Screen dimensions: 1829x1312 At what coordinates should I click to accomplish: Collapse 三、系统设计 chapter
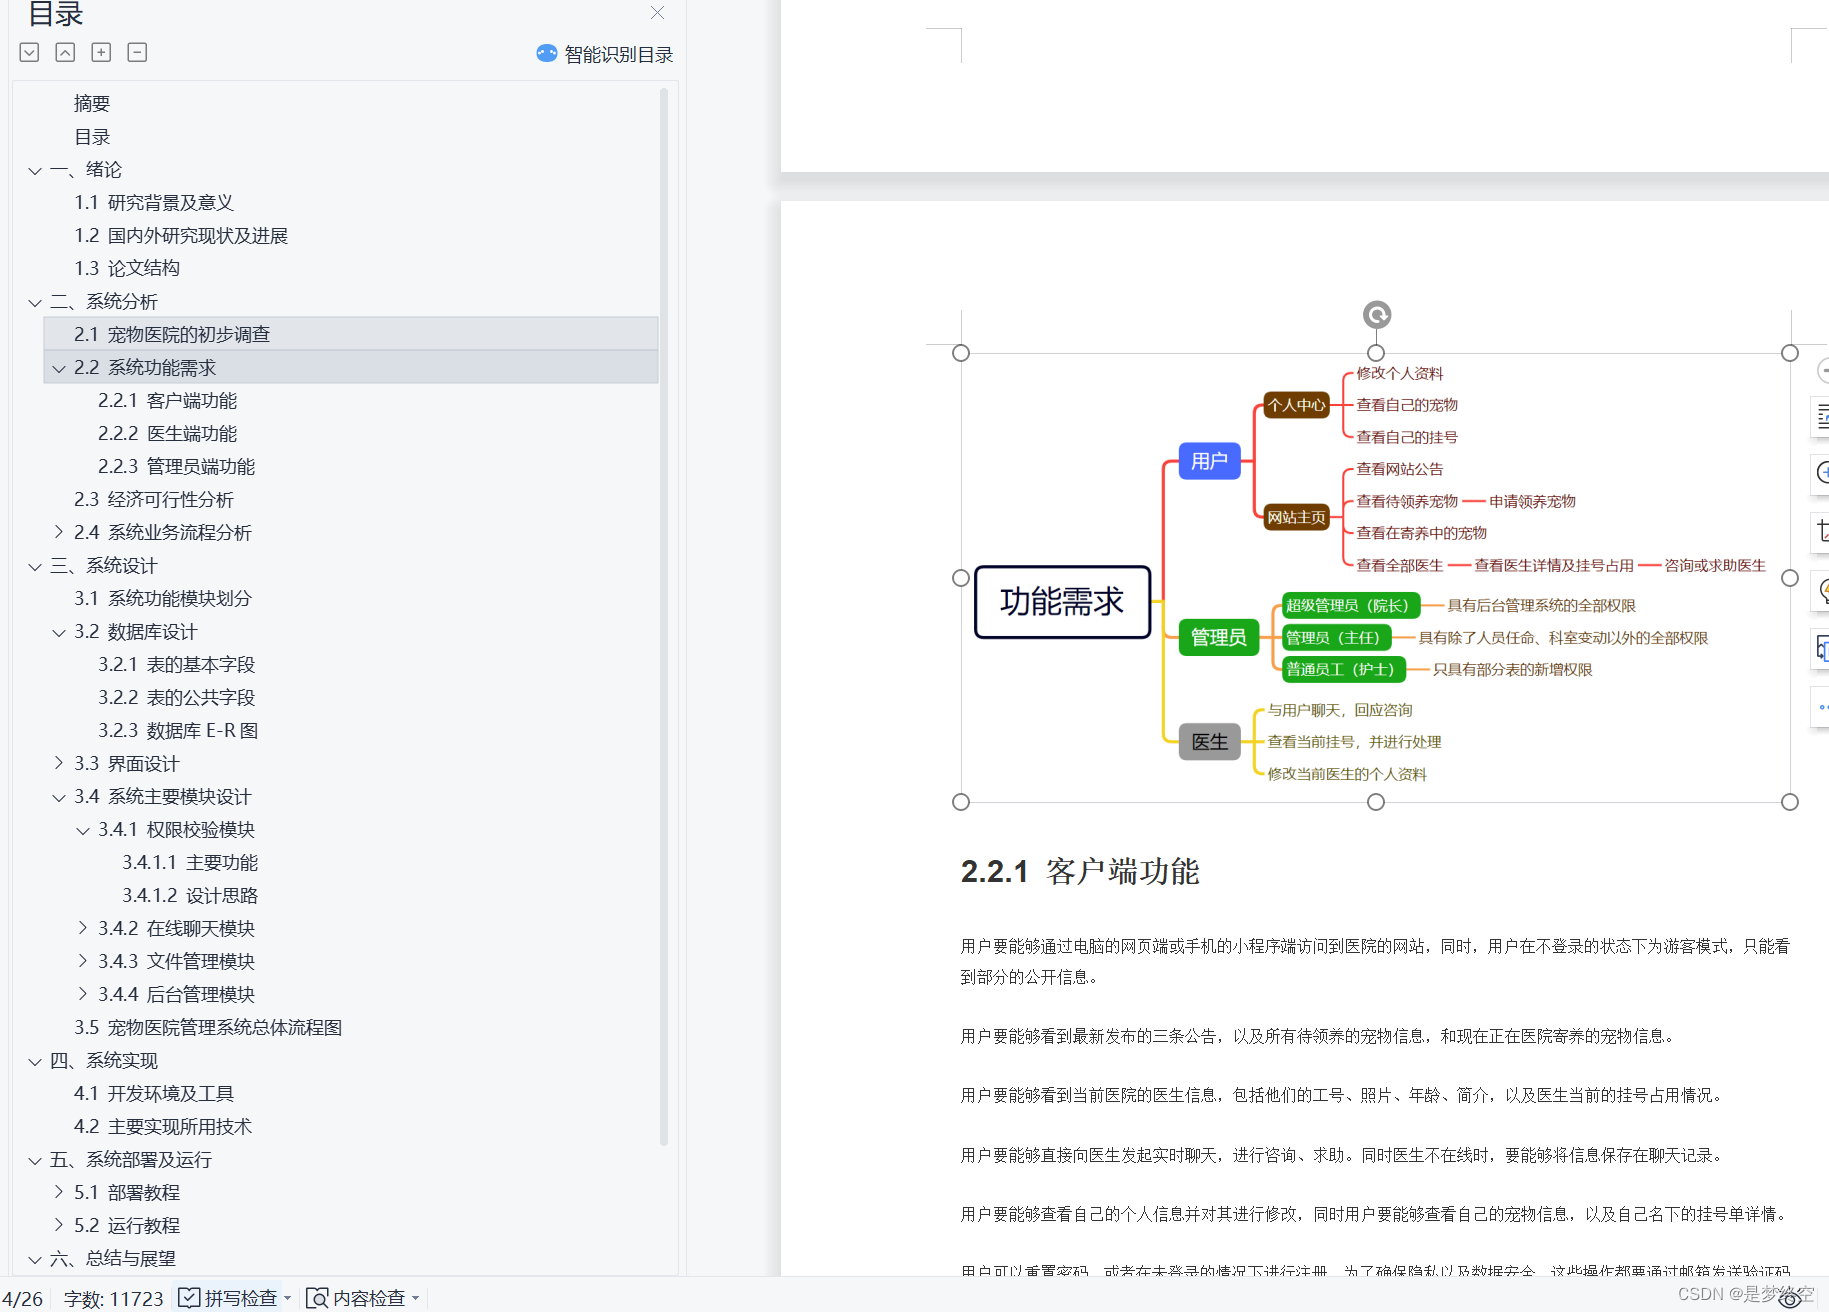pyautogui.click(x=35, y=567)
